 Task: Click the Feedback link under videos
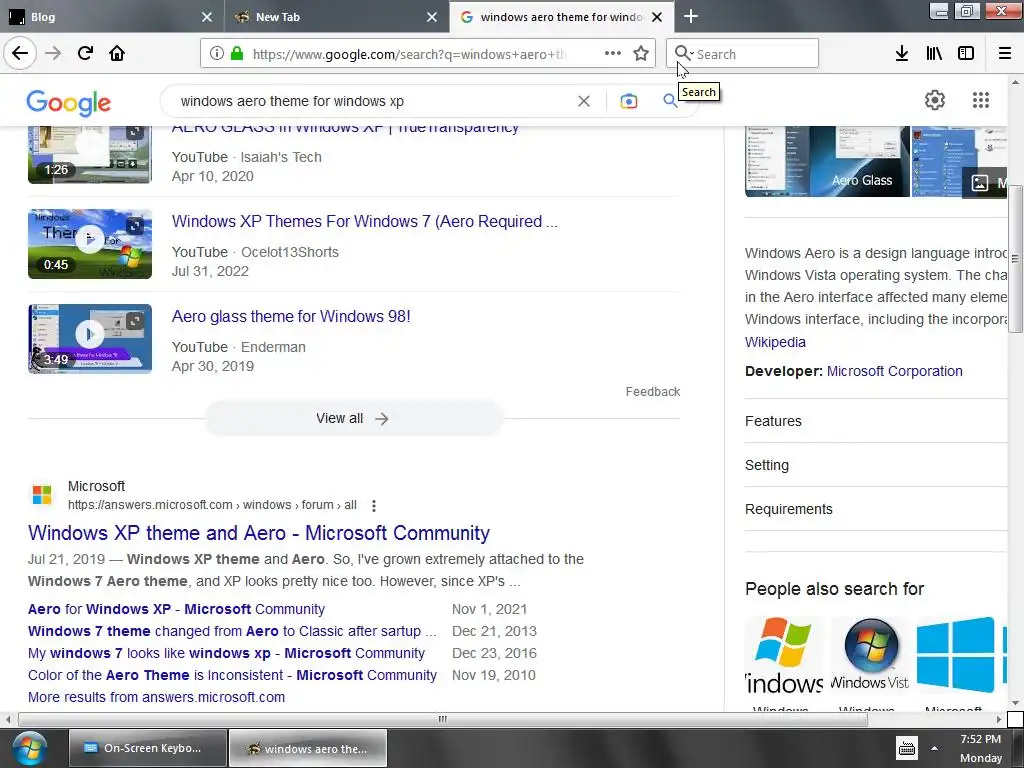pyautogui.click(x=652, y=391)
